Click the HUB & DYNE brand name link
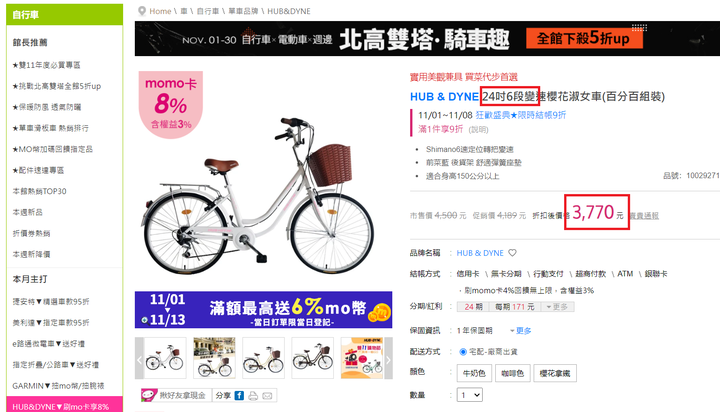The image size is (720, 412). [x=480, y=253]
